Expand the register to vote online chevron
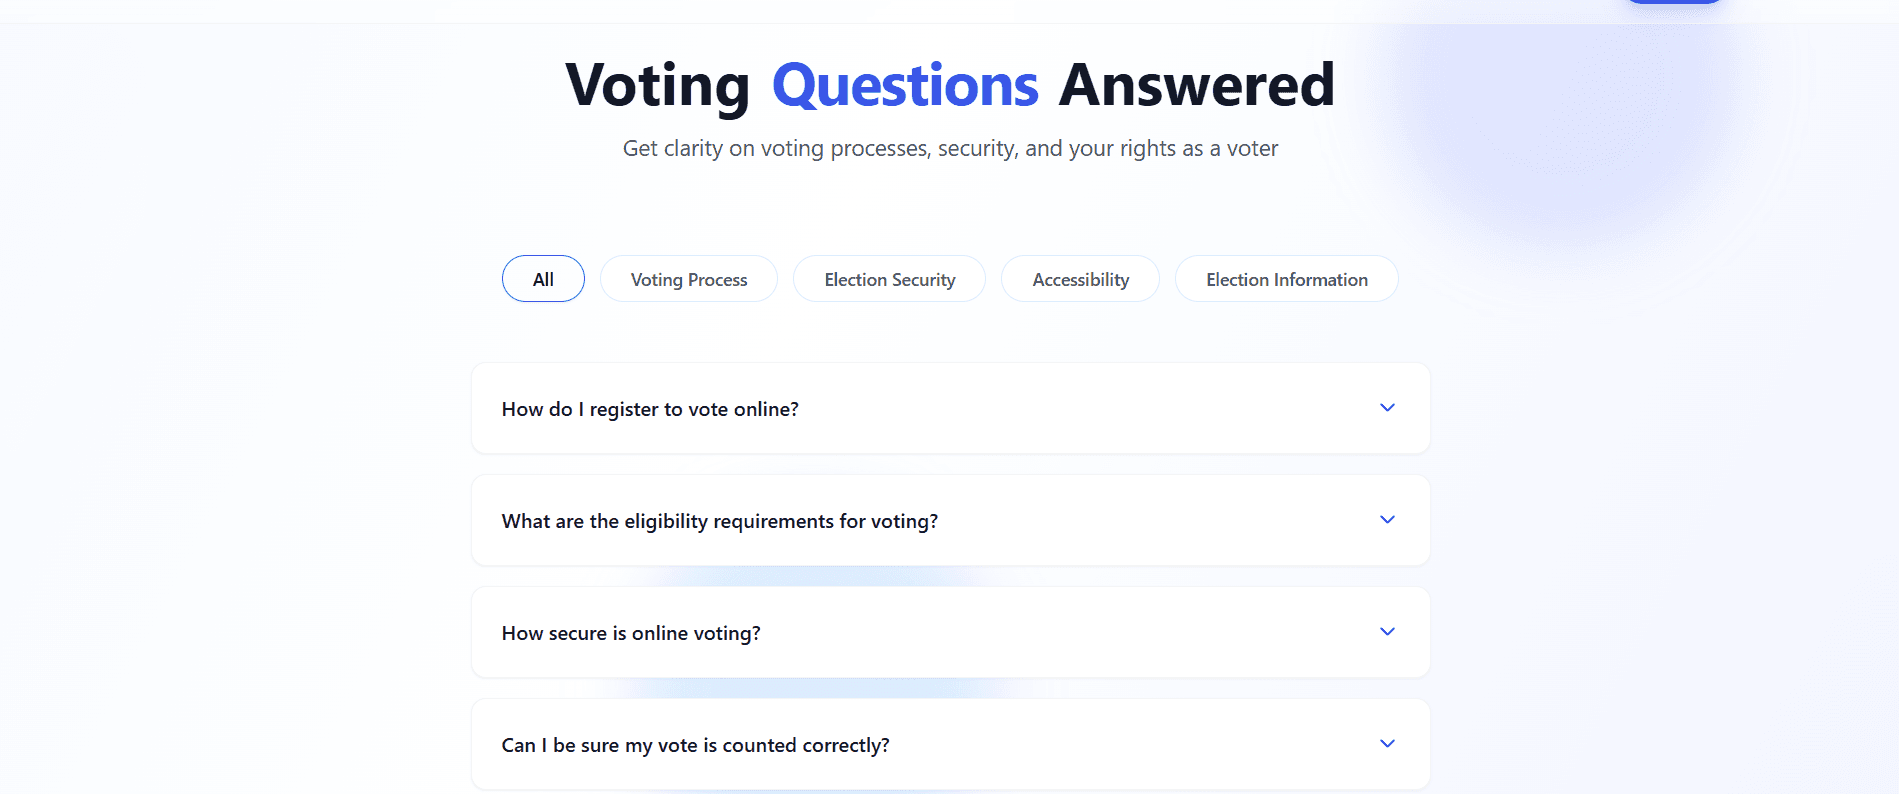The image size is (1899, 794). click(1387, 408)
